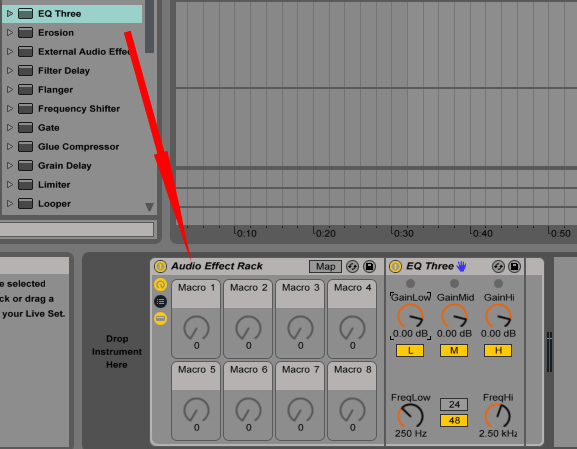This screenshot has height=449, width=577.
Task: Expand the External Audio Effect entry
Action: coord(10,52)
